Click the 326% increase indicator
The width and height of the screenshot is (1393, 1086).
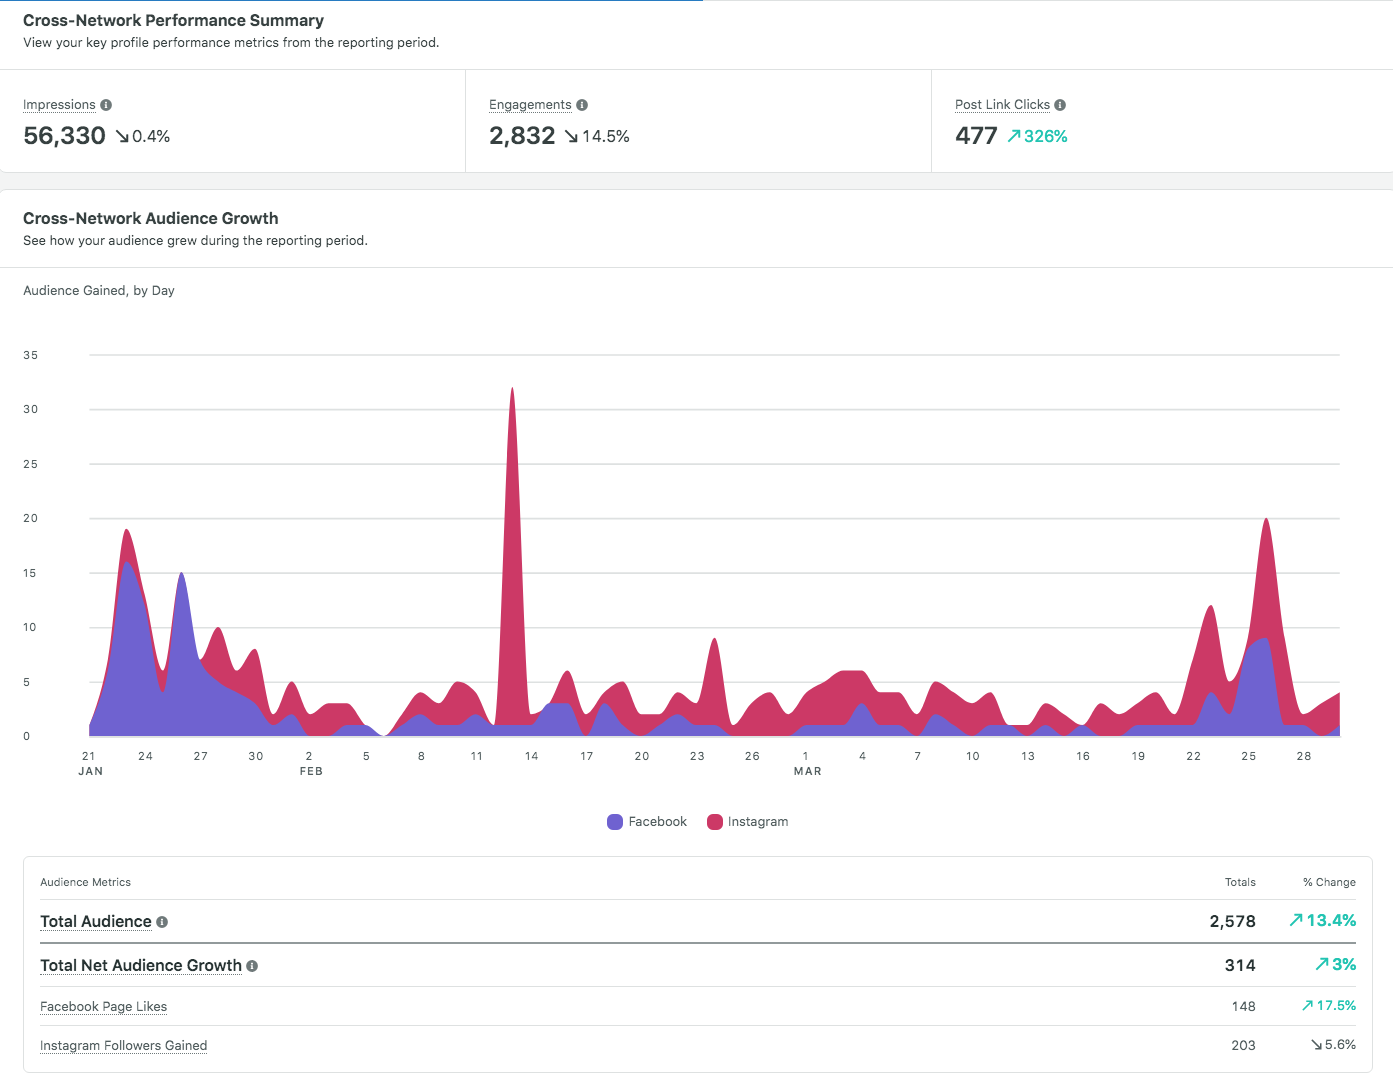(x=1037, y=137)
